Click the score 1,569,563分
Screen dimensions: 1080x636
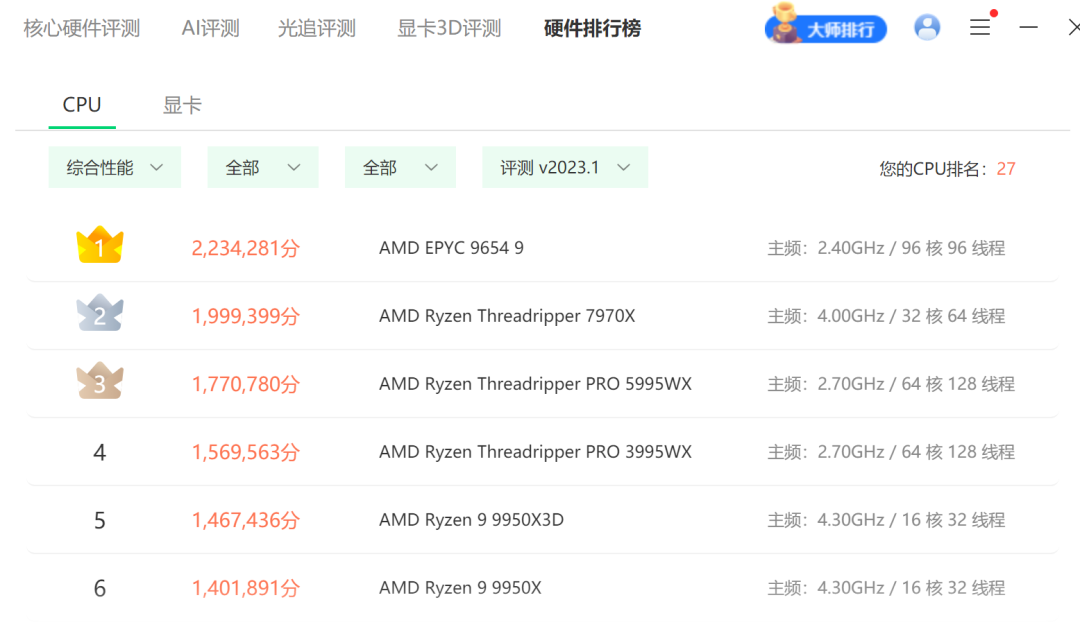point(246,452)
